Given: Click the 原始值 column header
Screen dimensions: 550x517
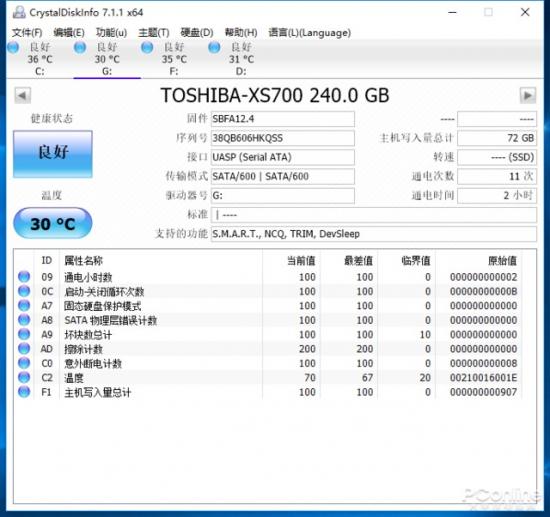Looking at the screenshot, I should [x=502, y=261].
